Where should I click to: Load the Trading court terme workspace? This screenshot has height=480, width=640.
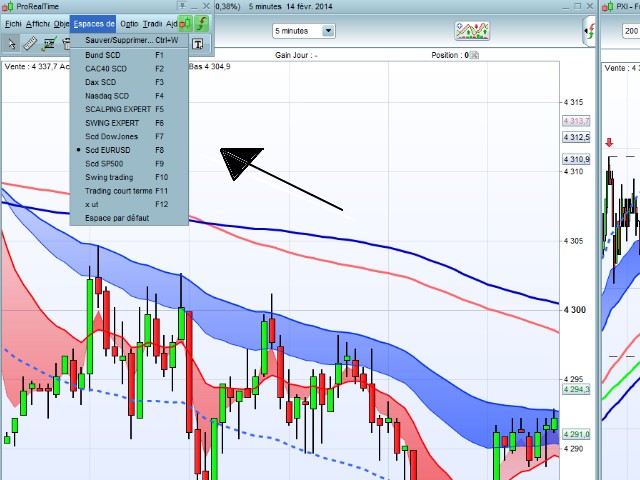[129, 191]
